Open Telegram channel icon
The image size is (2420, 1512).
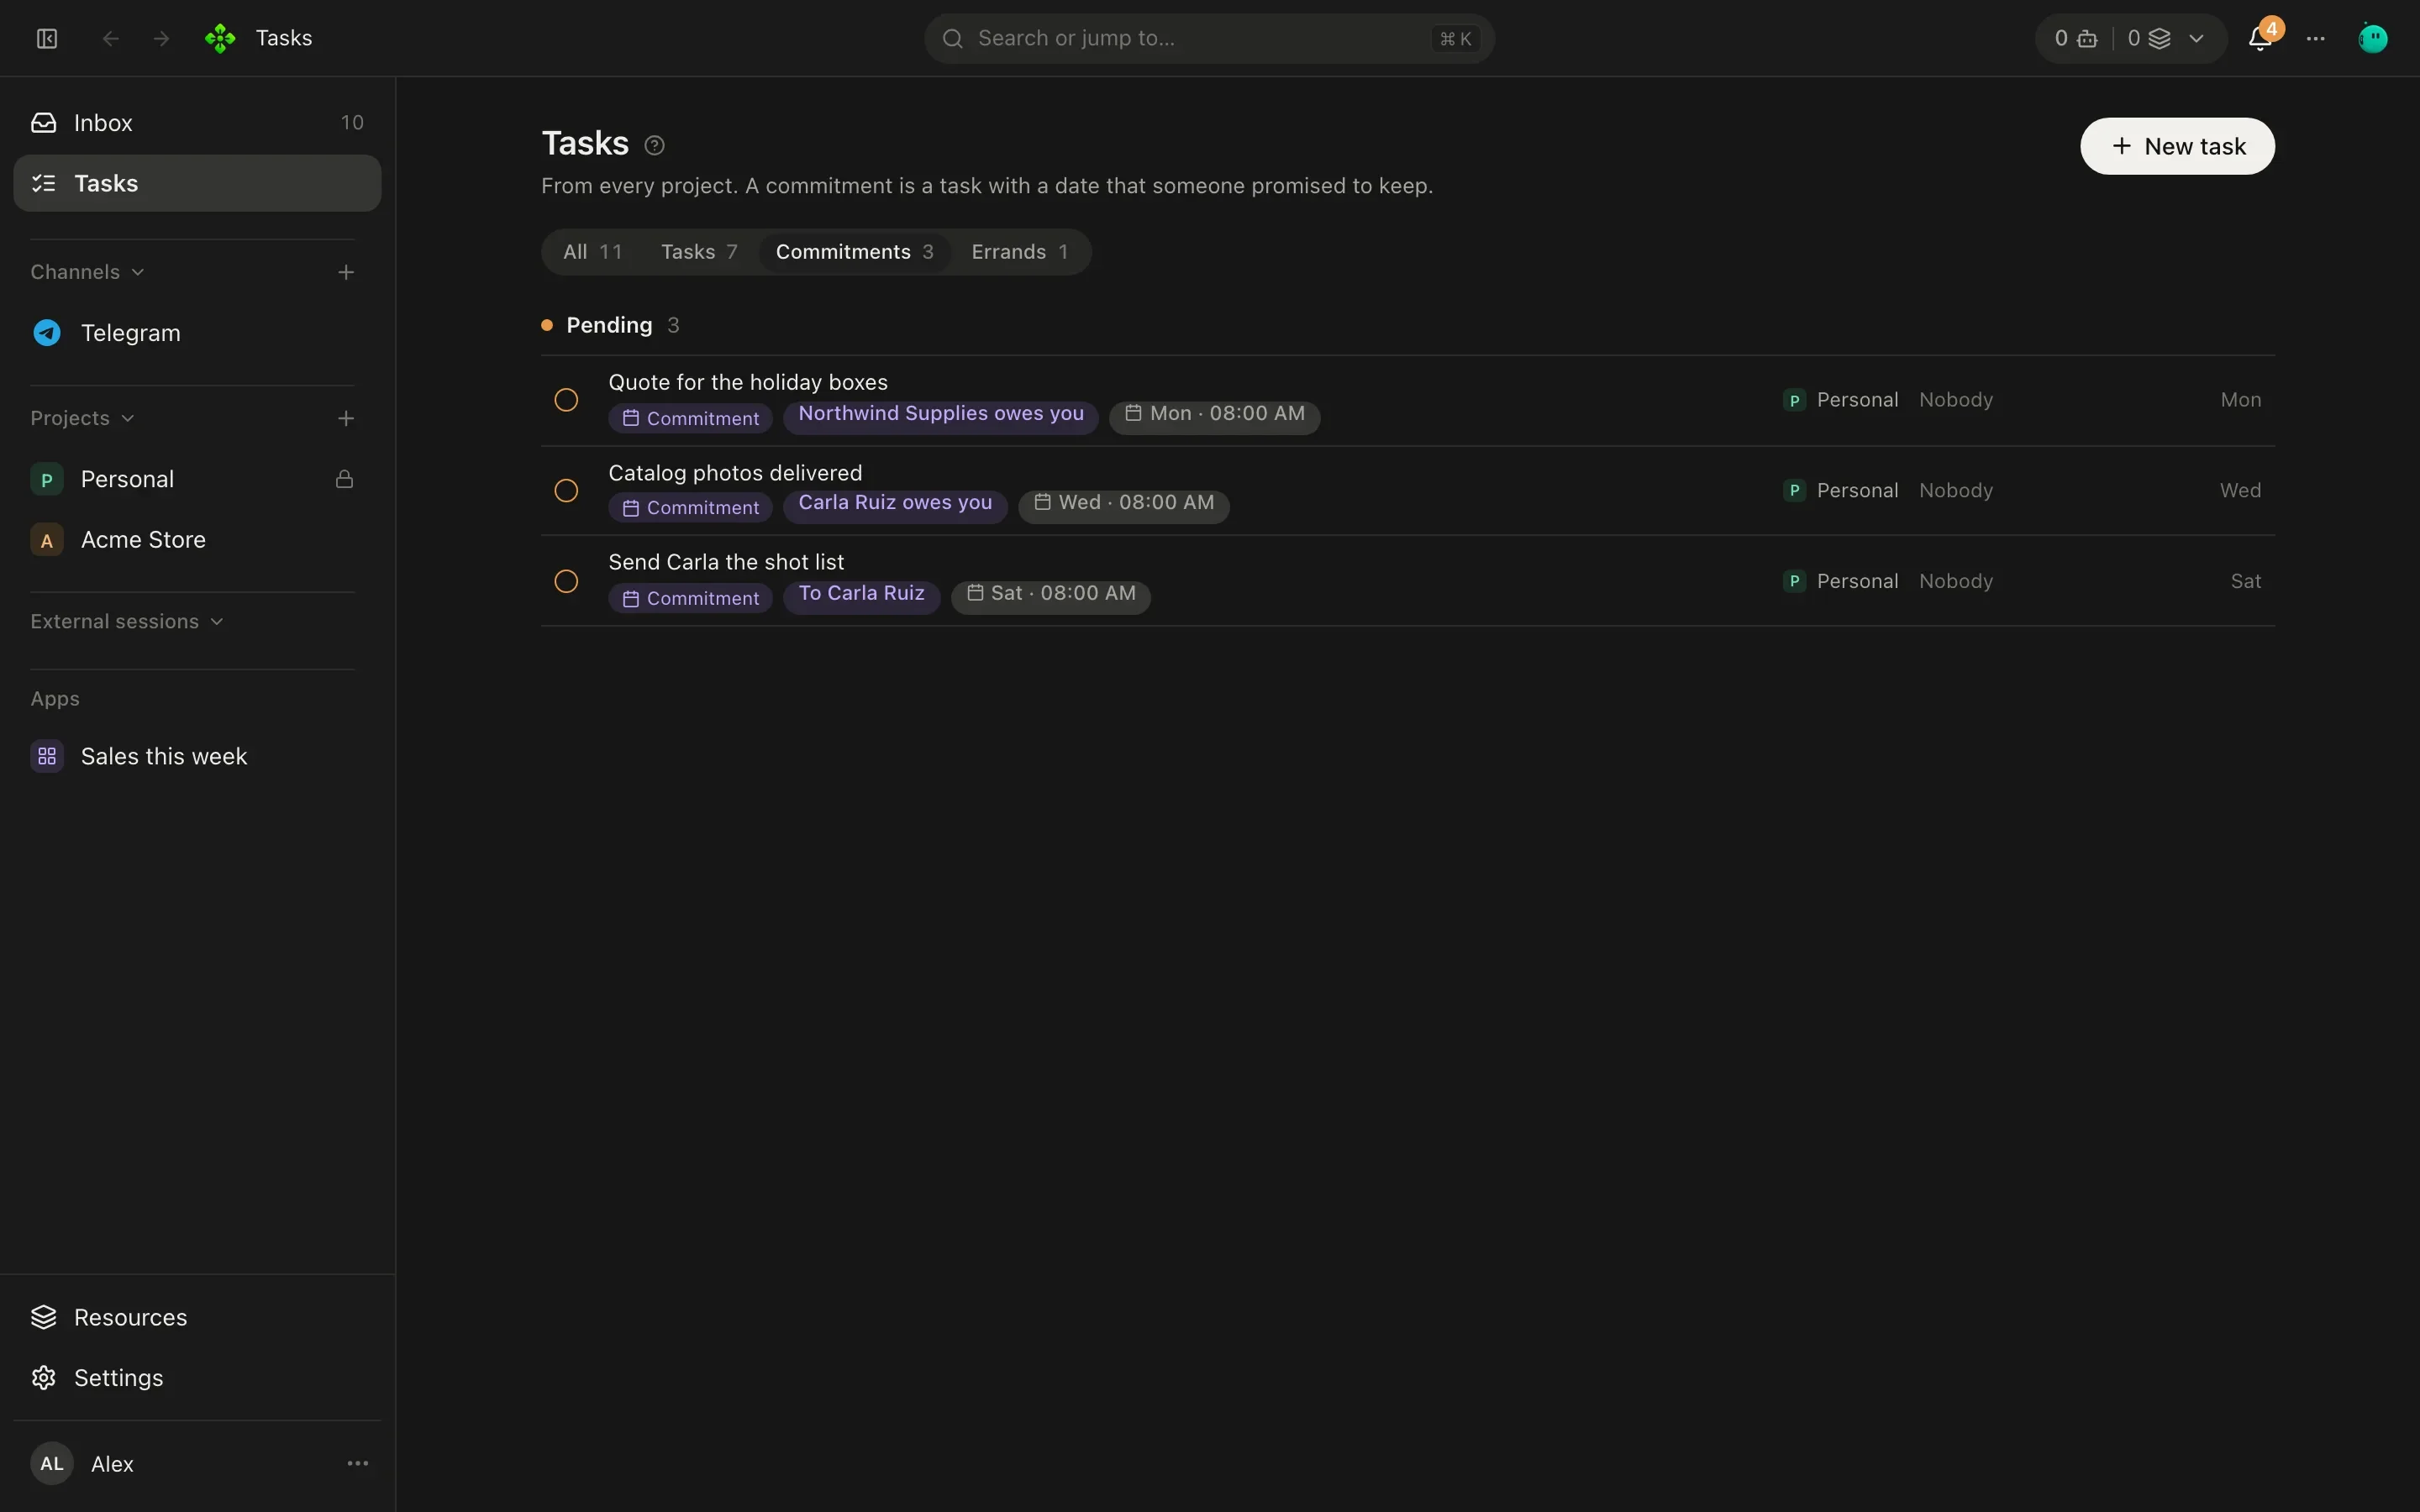(47, 332)
